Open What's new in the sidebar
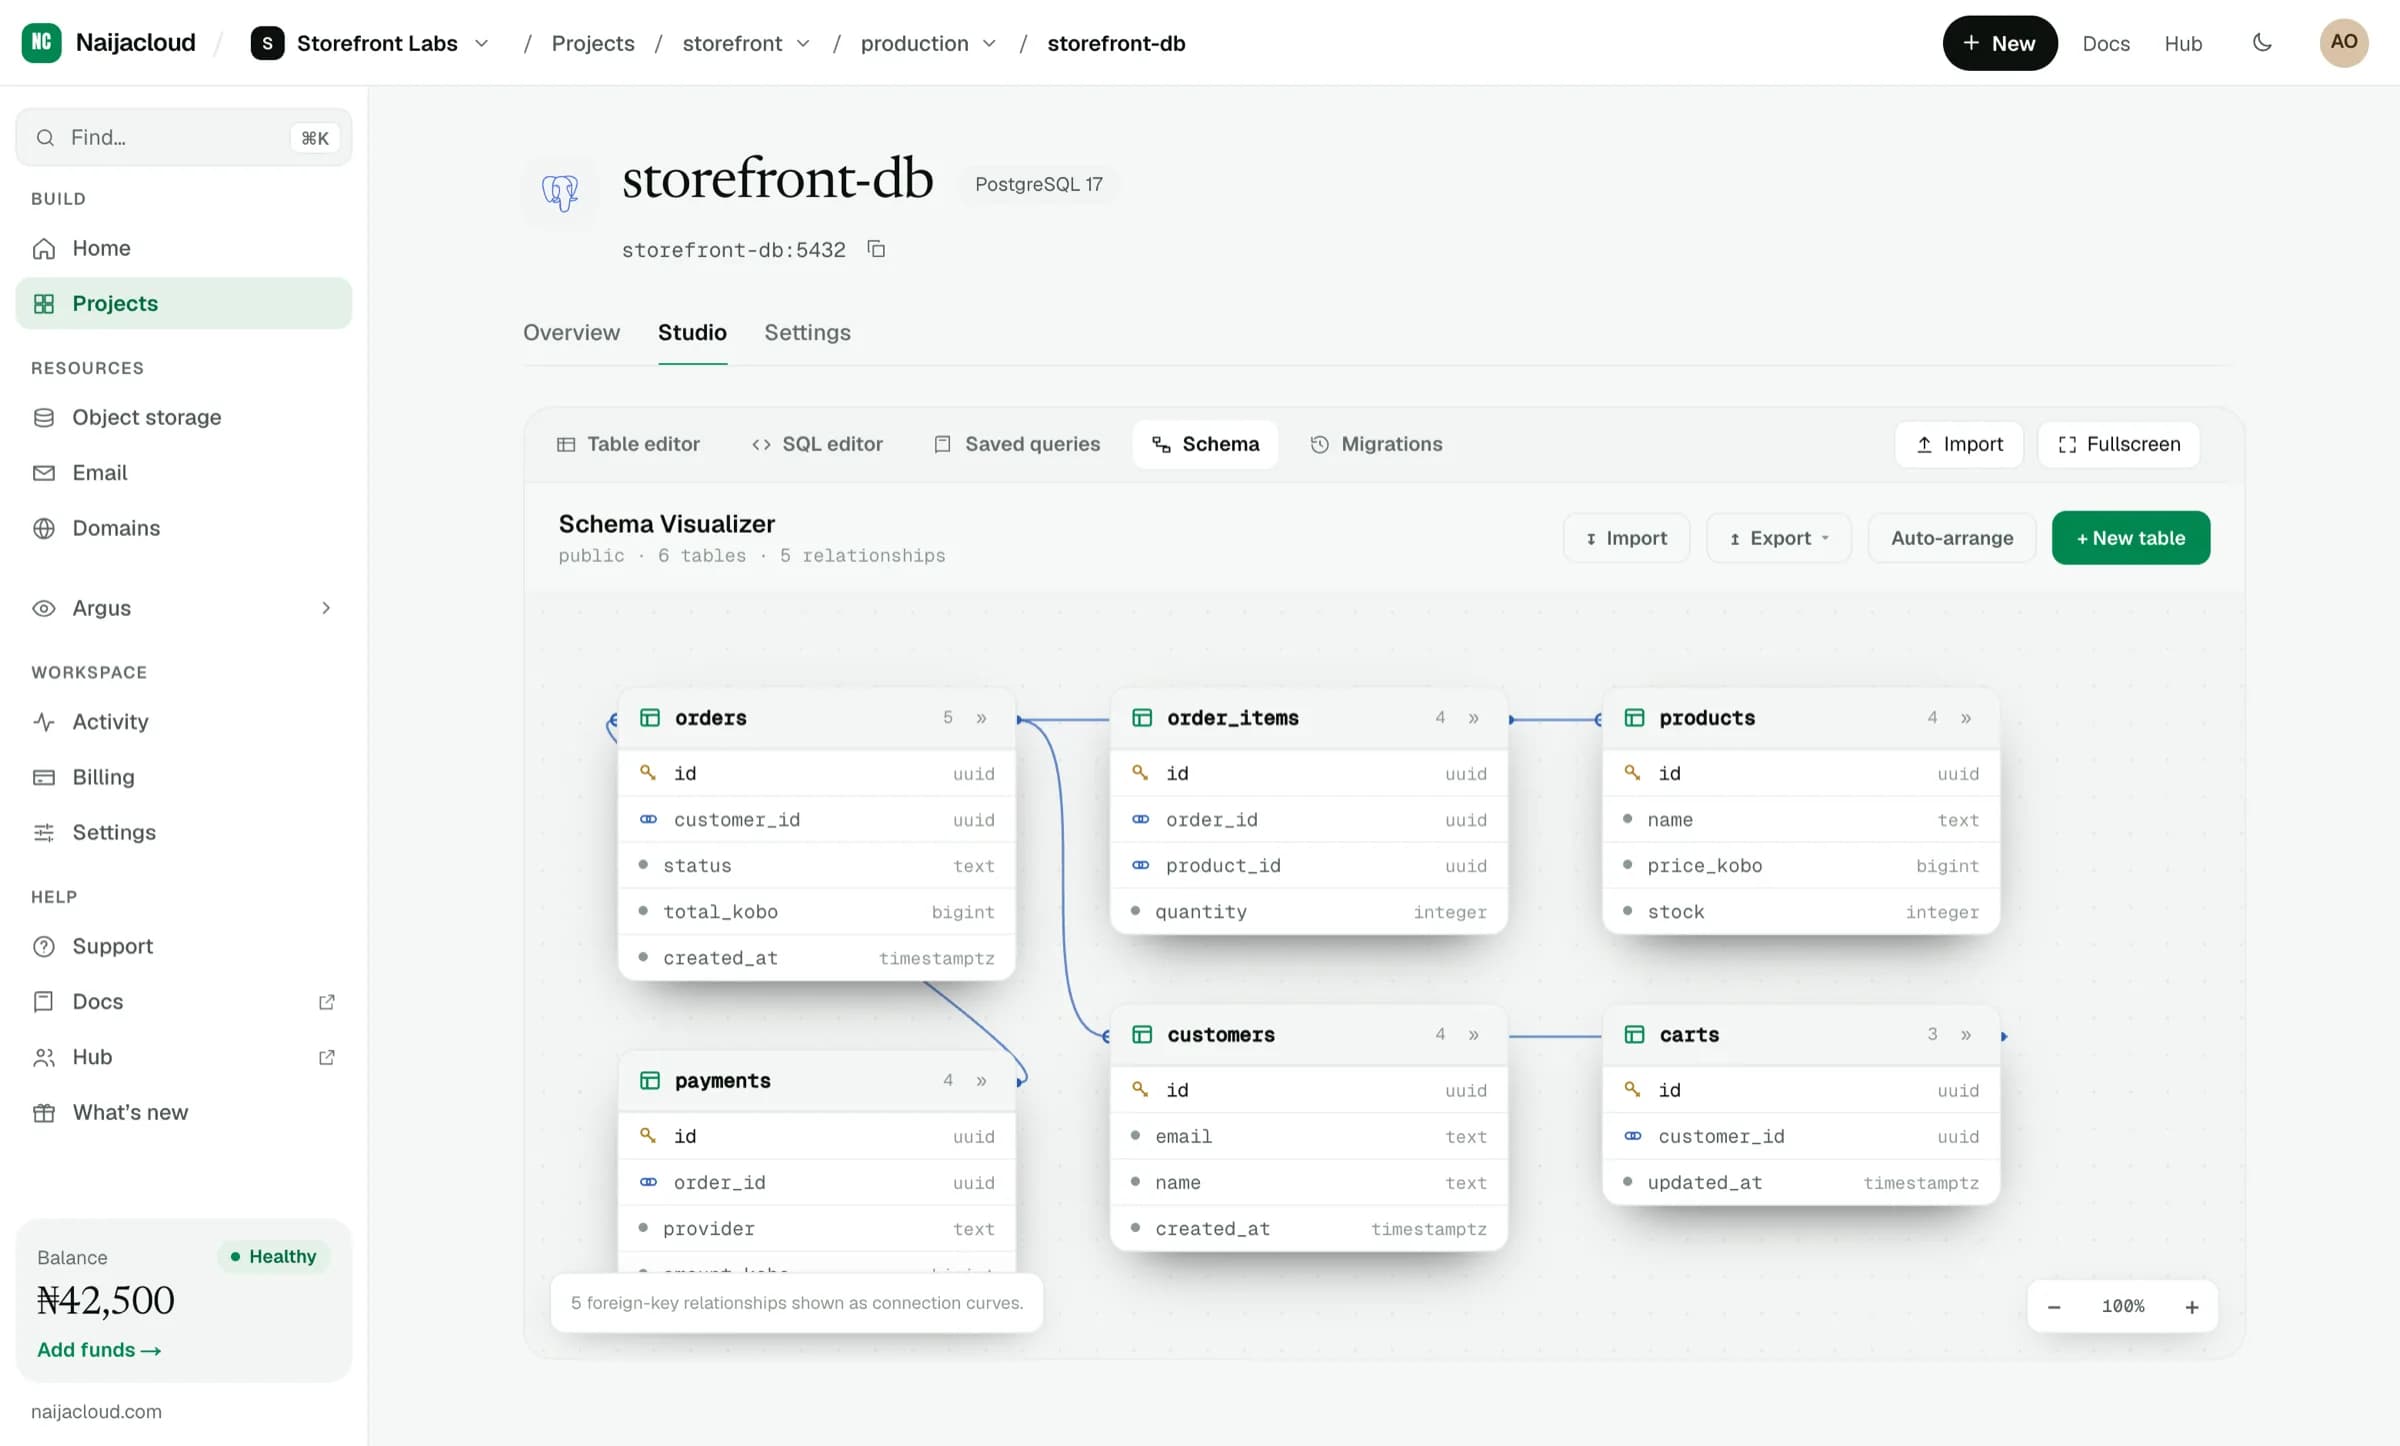Screen dimensions: 2400x1446 pos(184,1112)
